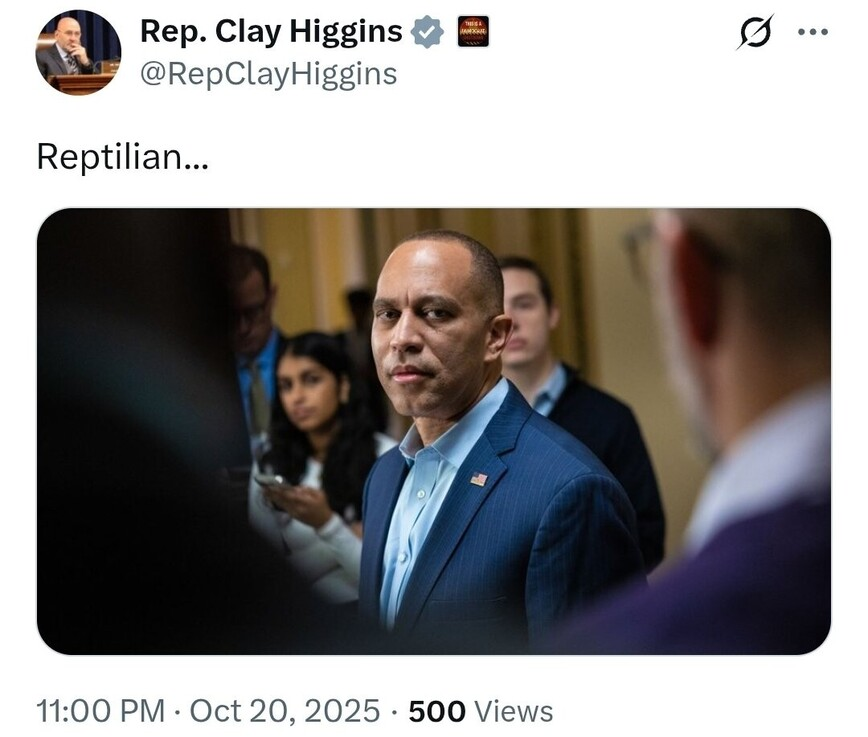Open the Grok slashed-circle icon
Image resolution: width=868 pixels, height=737 pixels.
(x=754, y=32)
